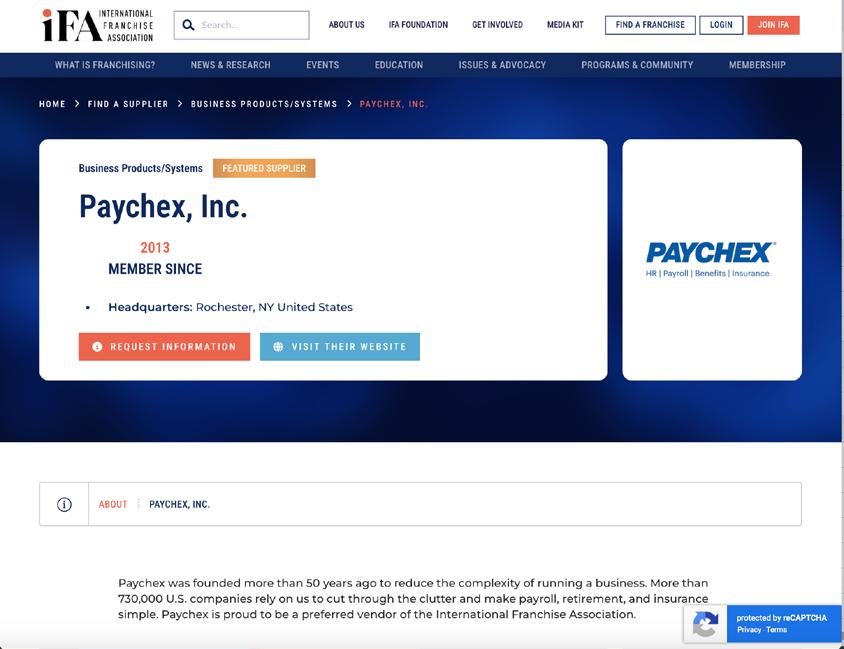
Task: Click the Paychex logo image
Action: point(711,259)
